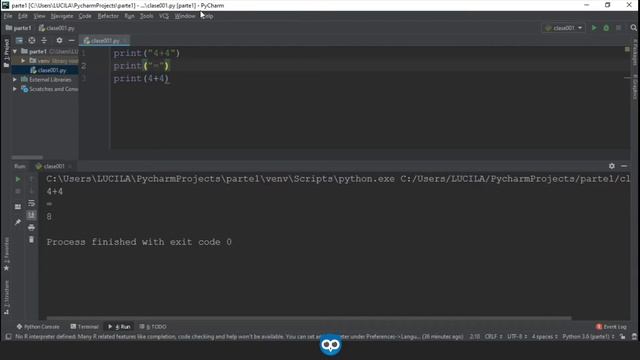The image size is (640, 360).
Task: Open the Code menu
Action: (x=85, y=16)
